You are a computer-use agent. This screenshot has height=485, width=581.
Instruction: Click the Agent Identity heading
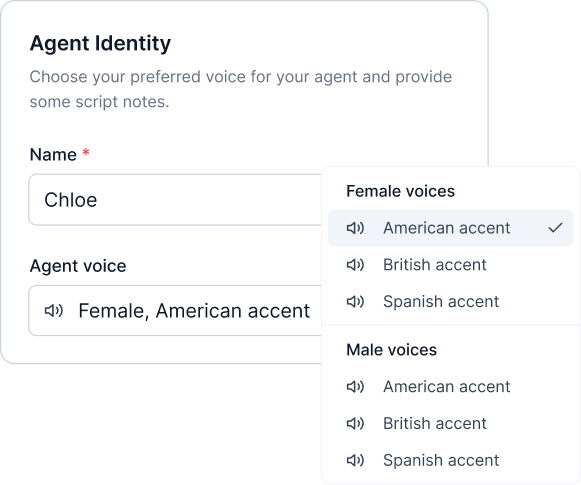click(x=100, y=44)
